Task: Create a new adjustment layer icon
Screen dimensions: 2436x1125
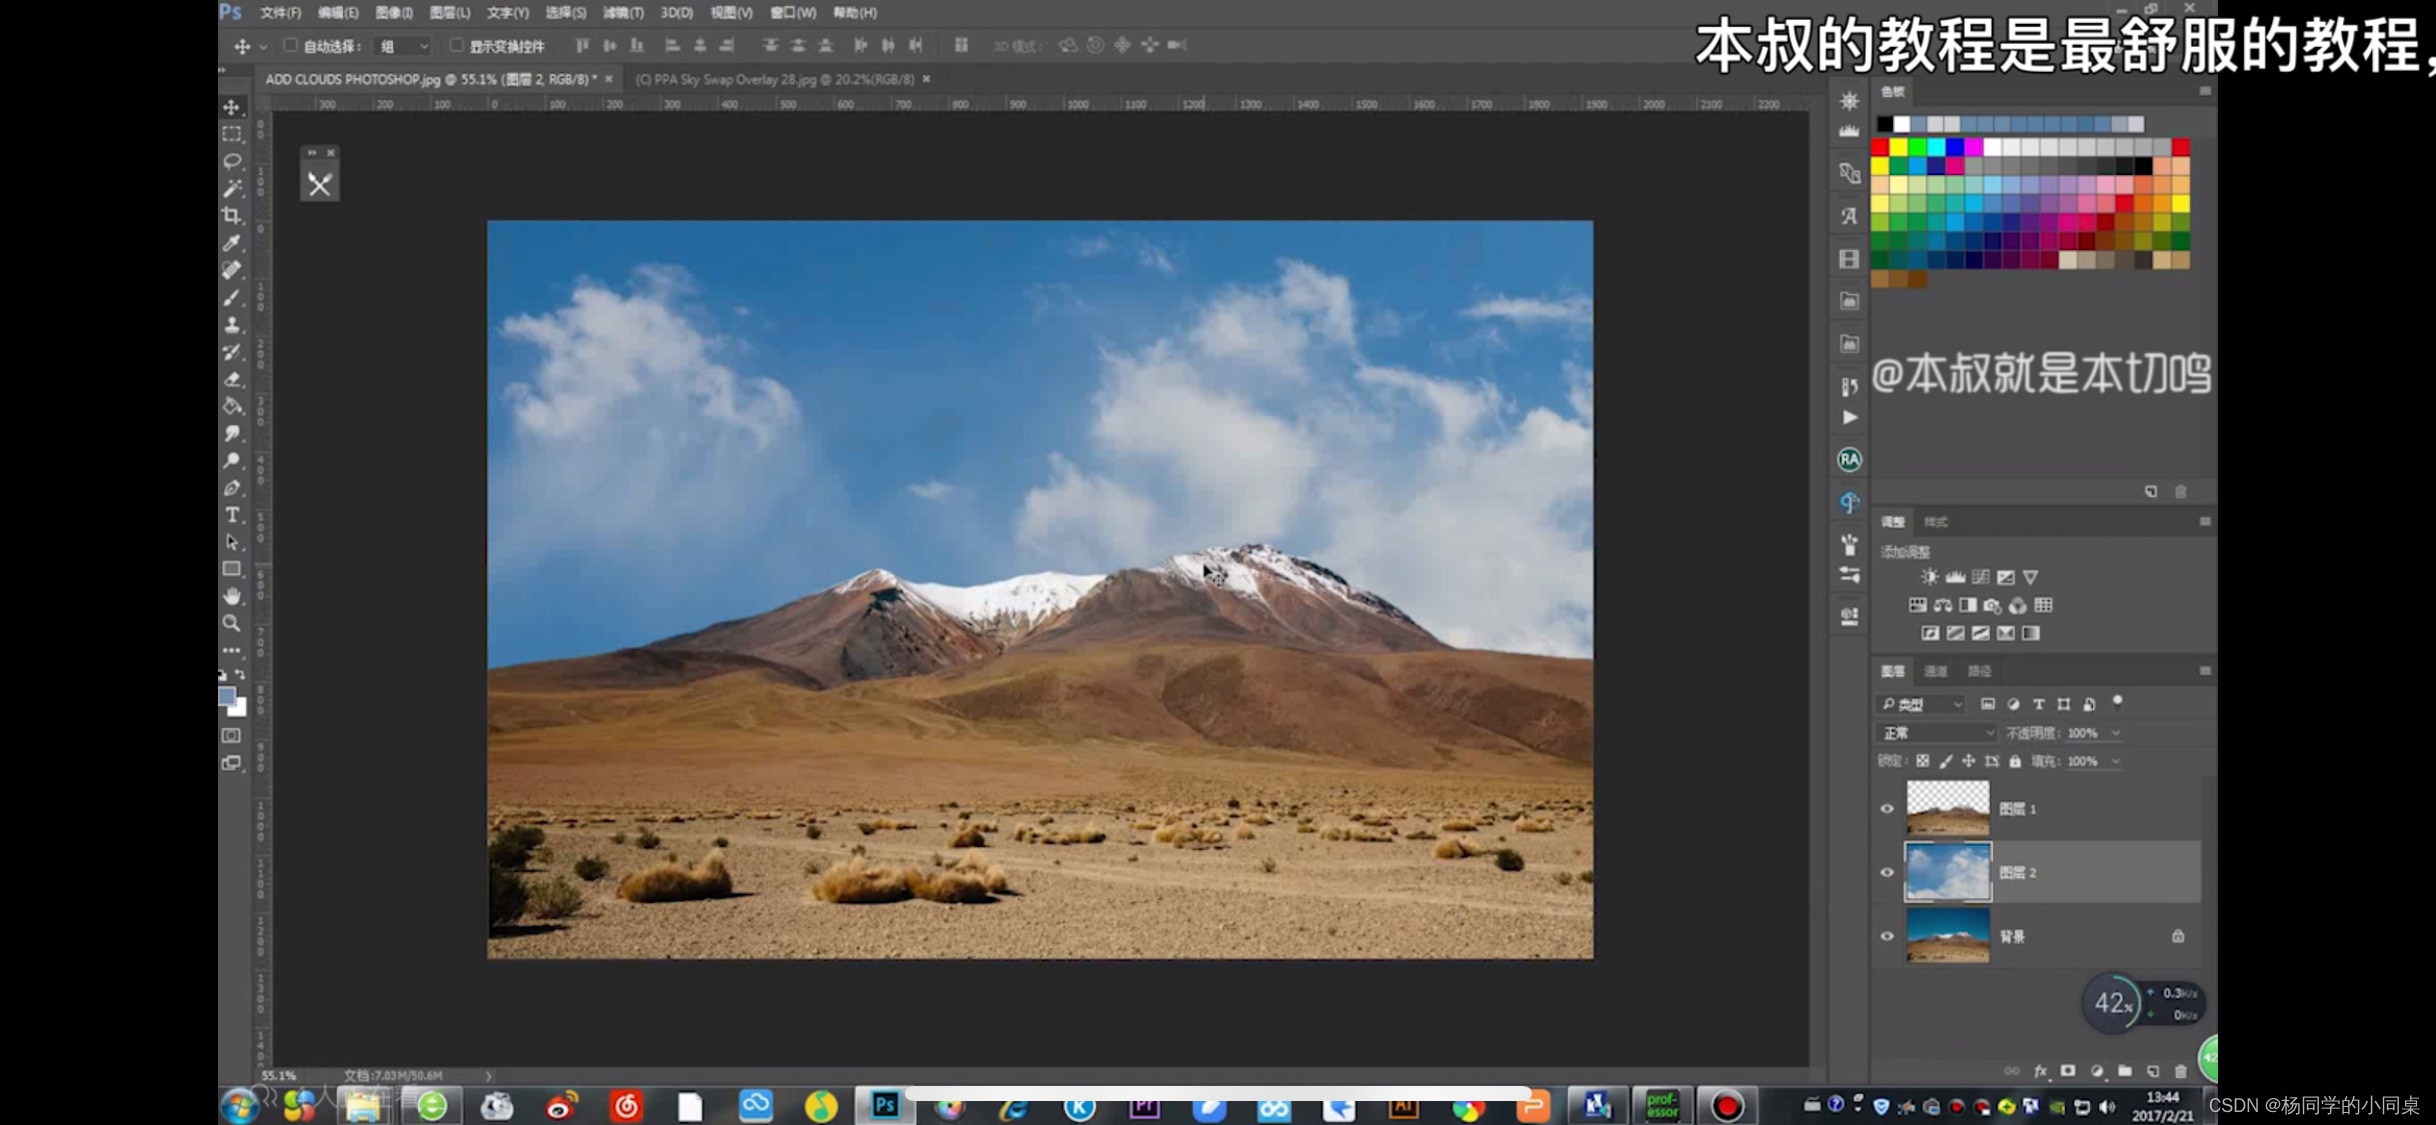Action: pyautogui.click(x=2097, y=1071)
